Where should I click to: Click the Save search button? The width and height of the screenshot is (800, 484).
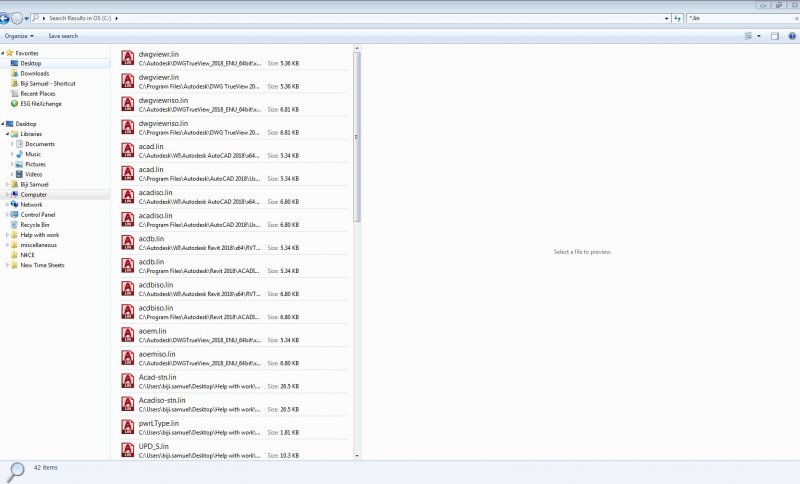63,36
